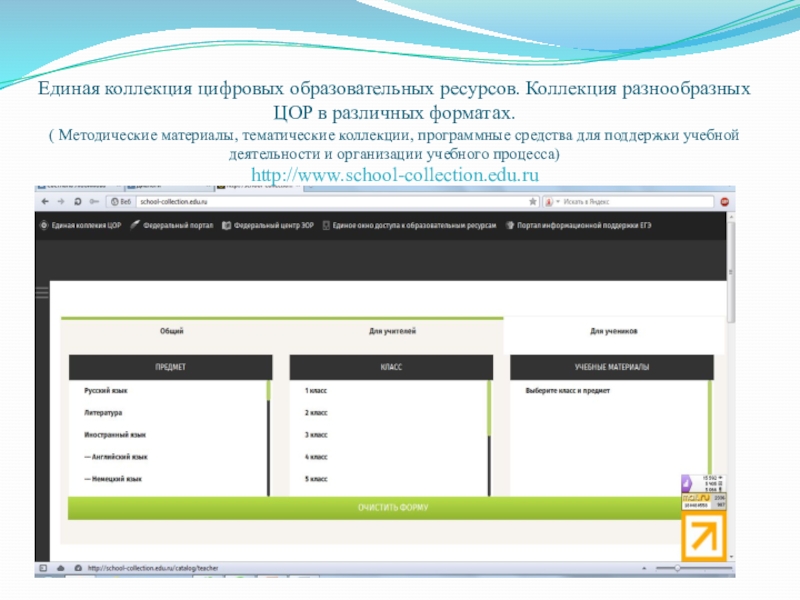800x600 pixels.
Task: Select Немецкий язык subject
Action: pos(113,479)
